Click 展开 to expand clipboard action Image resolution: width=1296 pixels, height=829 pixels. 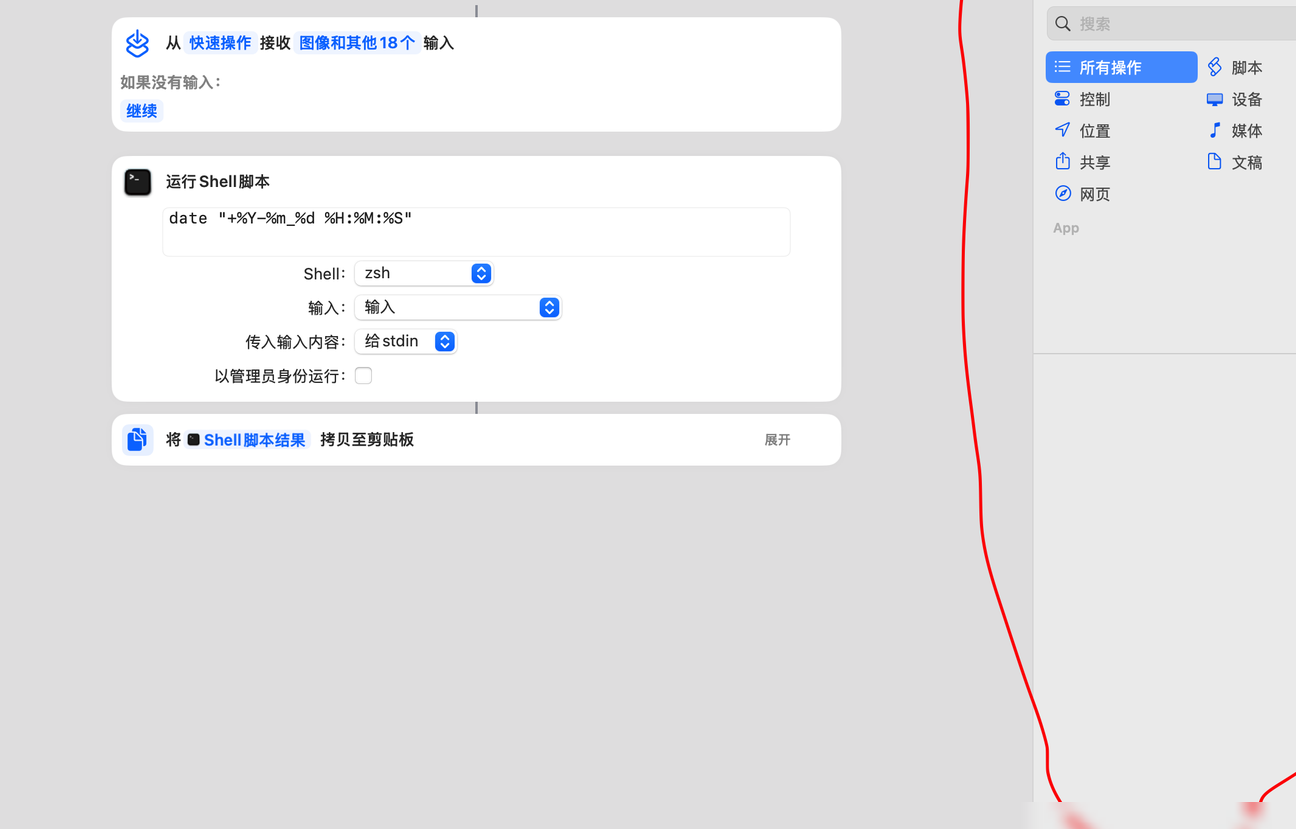coord(777,440)
